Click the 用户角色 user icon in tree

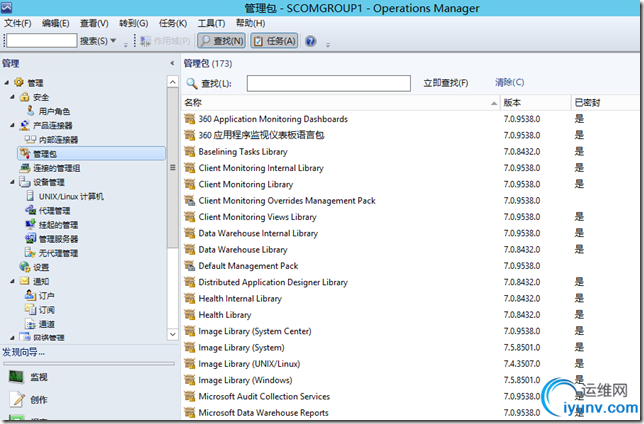pyautogui.click(x=30, y=111)
